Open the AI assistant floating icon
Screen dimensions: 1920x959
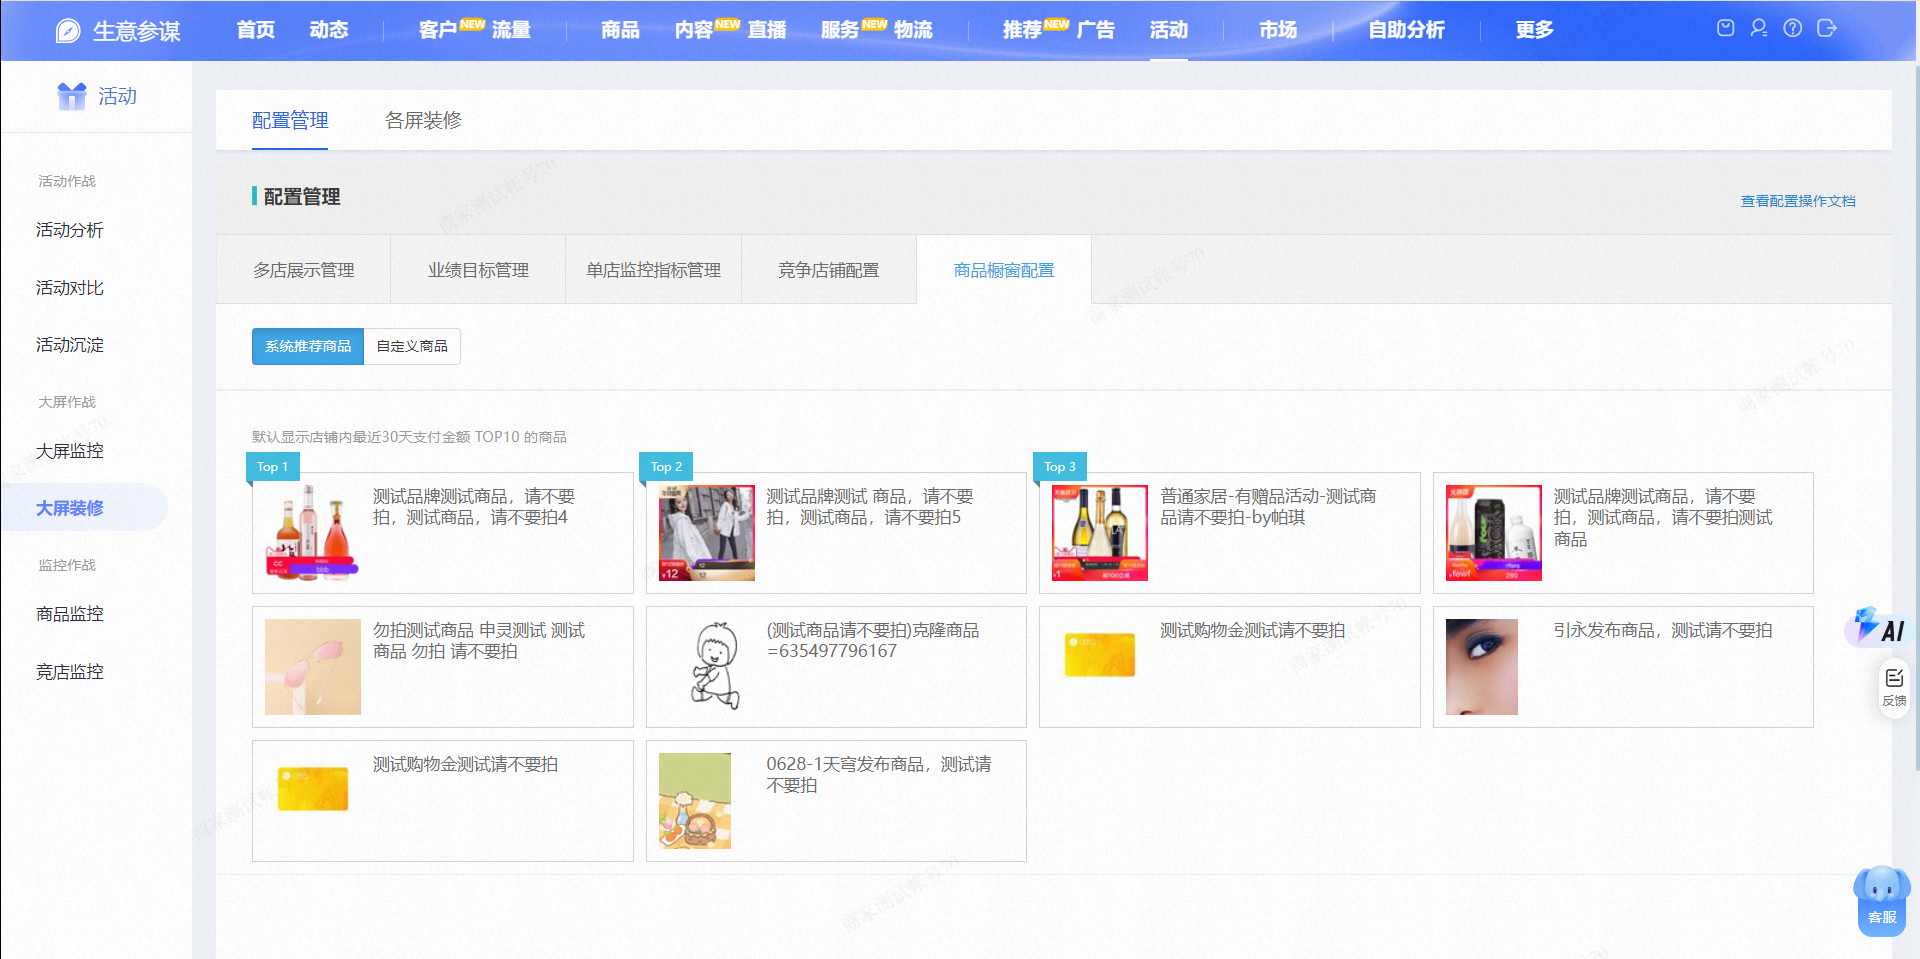tap(1879, 627)
